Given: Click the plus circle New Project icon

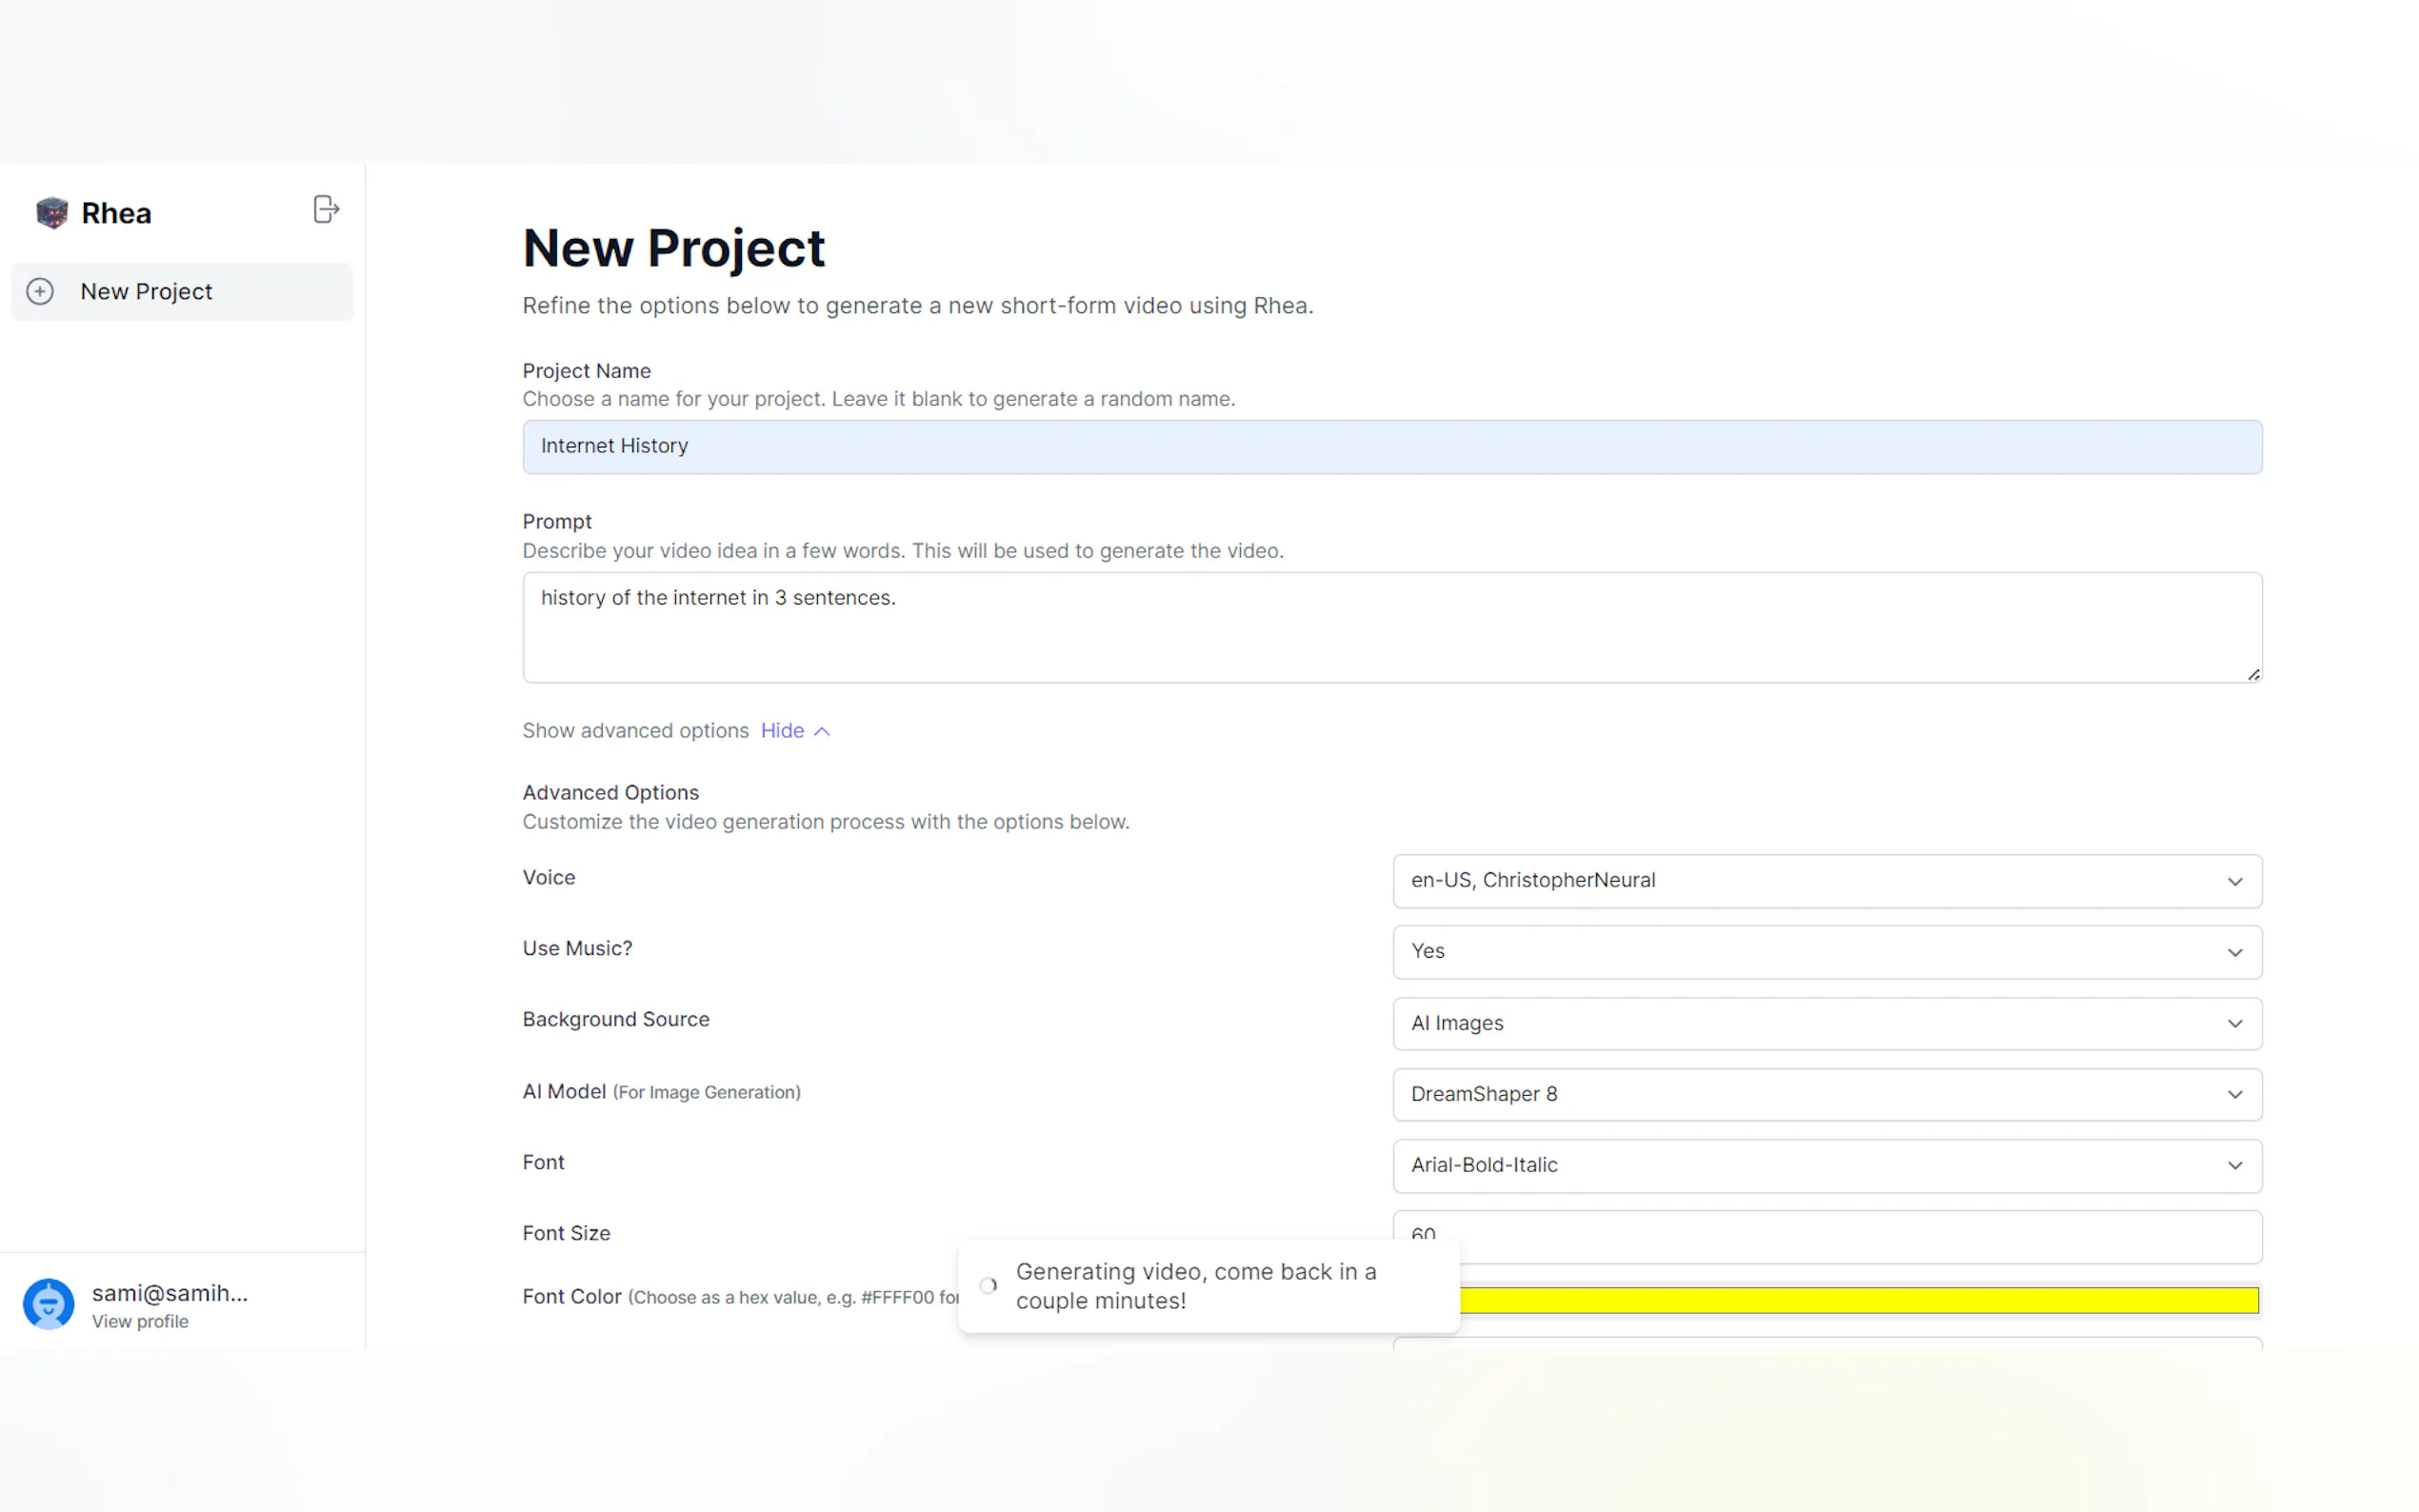Looking at the screenshot, I should [40, 291].
